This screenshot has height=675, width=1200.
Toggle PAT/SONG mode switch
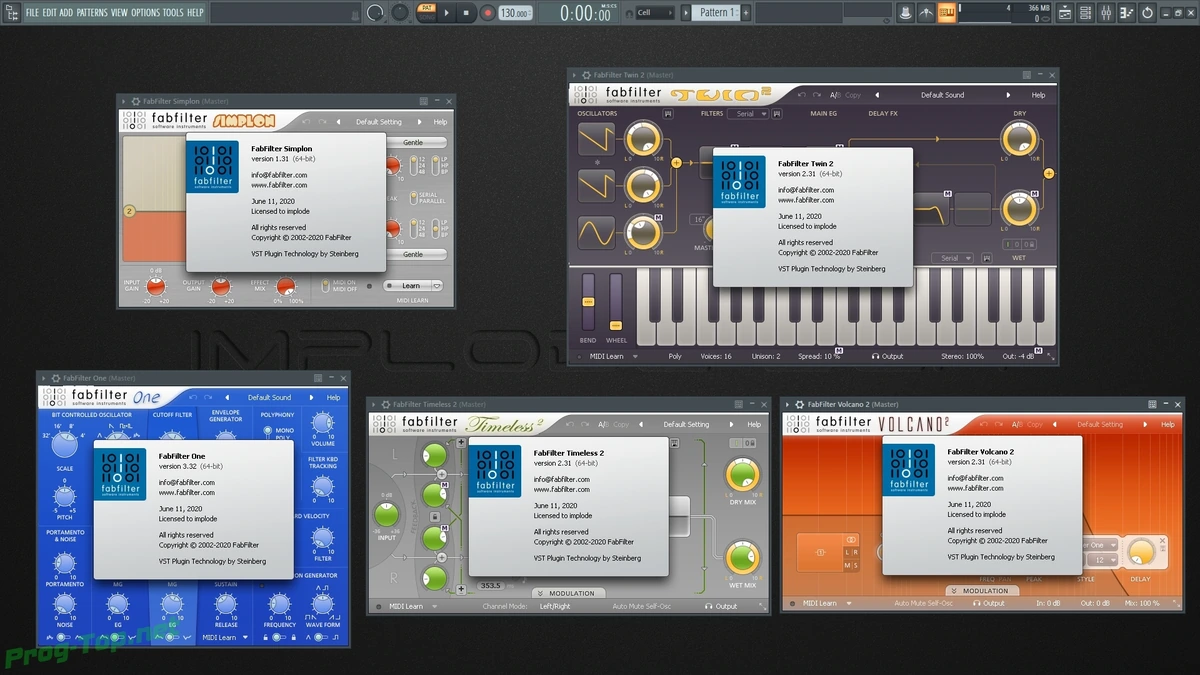(426, 13)
